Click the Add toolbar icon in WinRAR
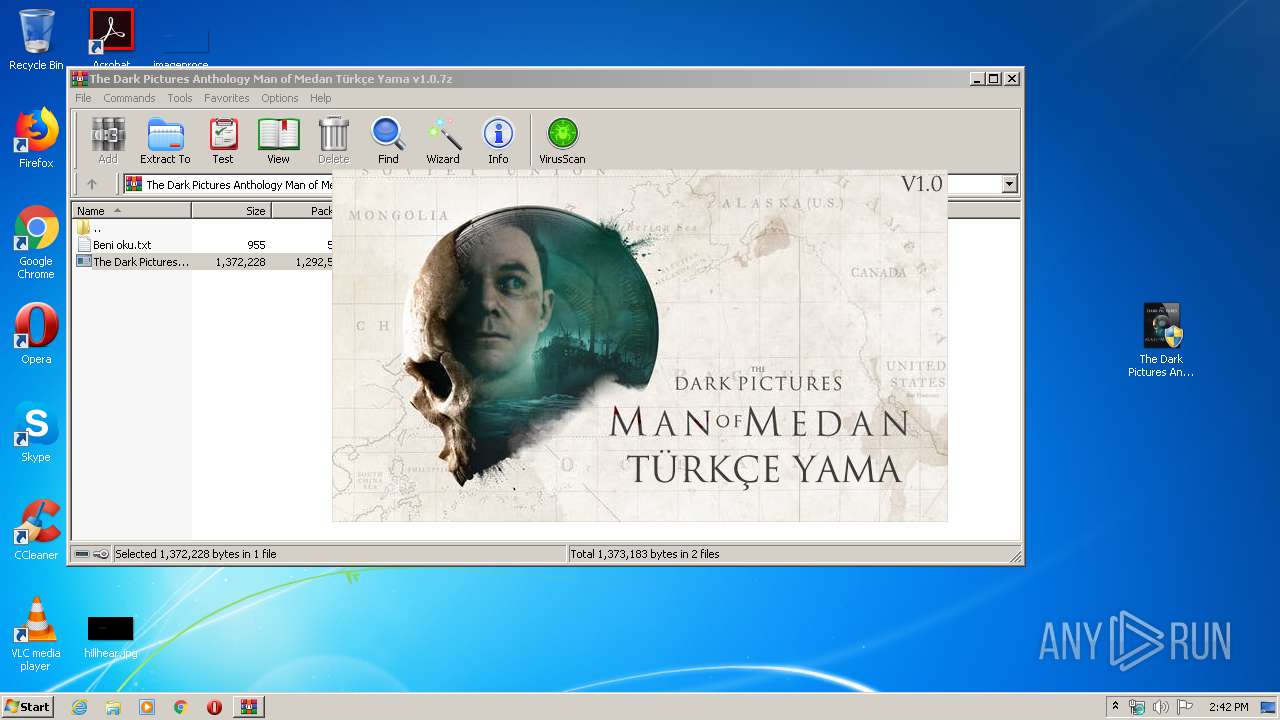1280x720 pixels. coord(108,140)
